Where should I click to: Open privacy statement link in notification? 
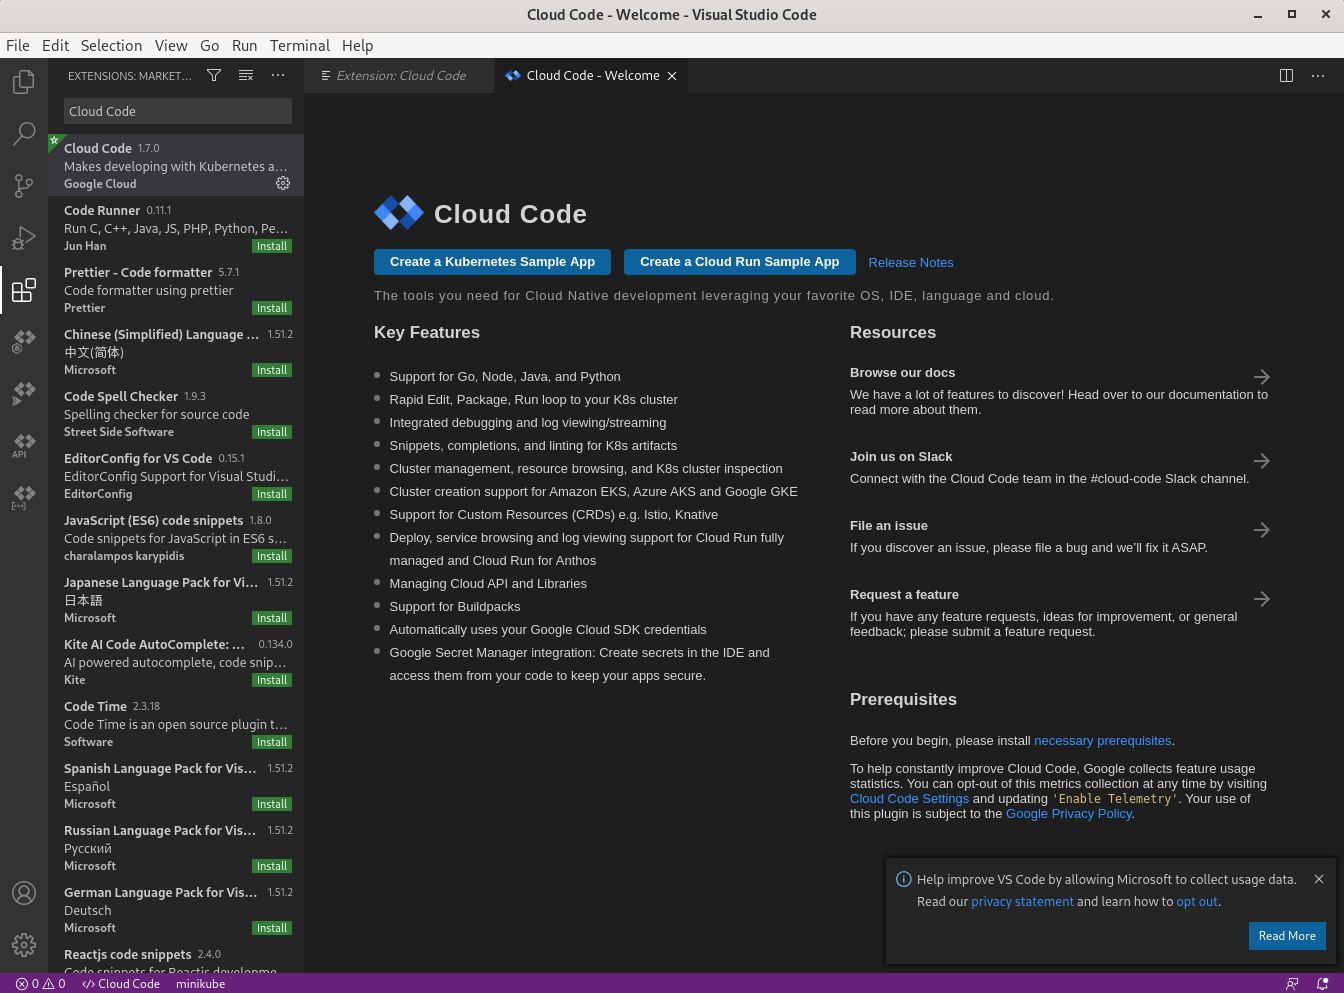pos(1022,902)
